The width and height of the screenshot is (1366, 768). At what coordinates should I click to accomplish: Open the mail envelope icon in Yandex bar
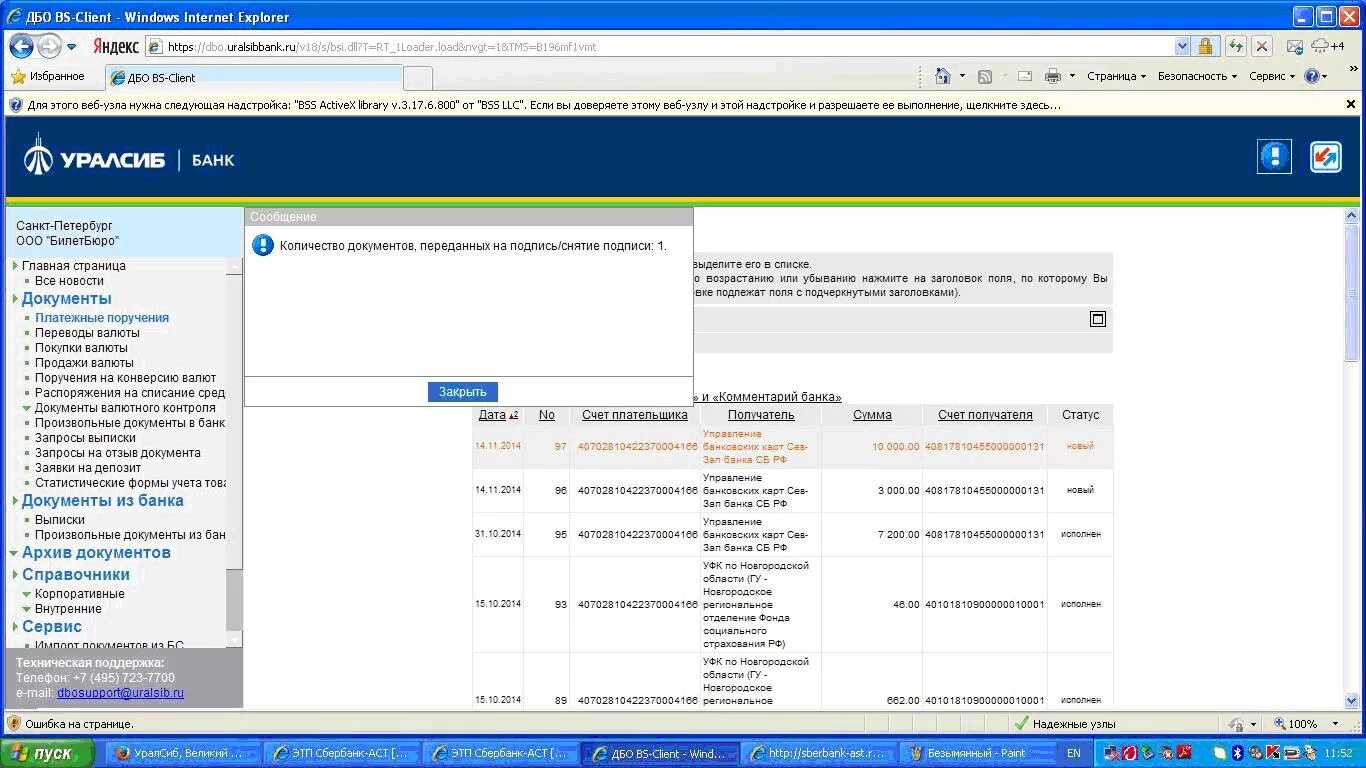1295,47
